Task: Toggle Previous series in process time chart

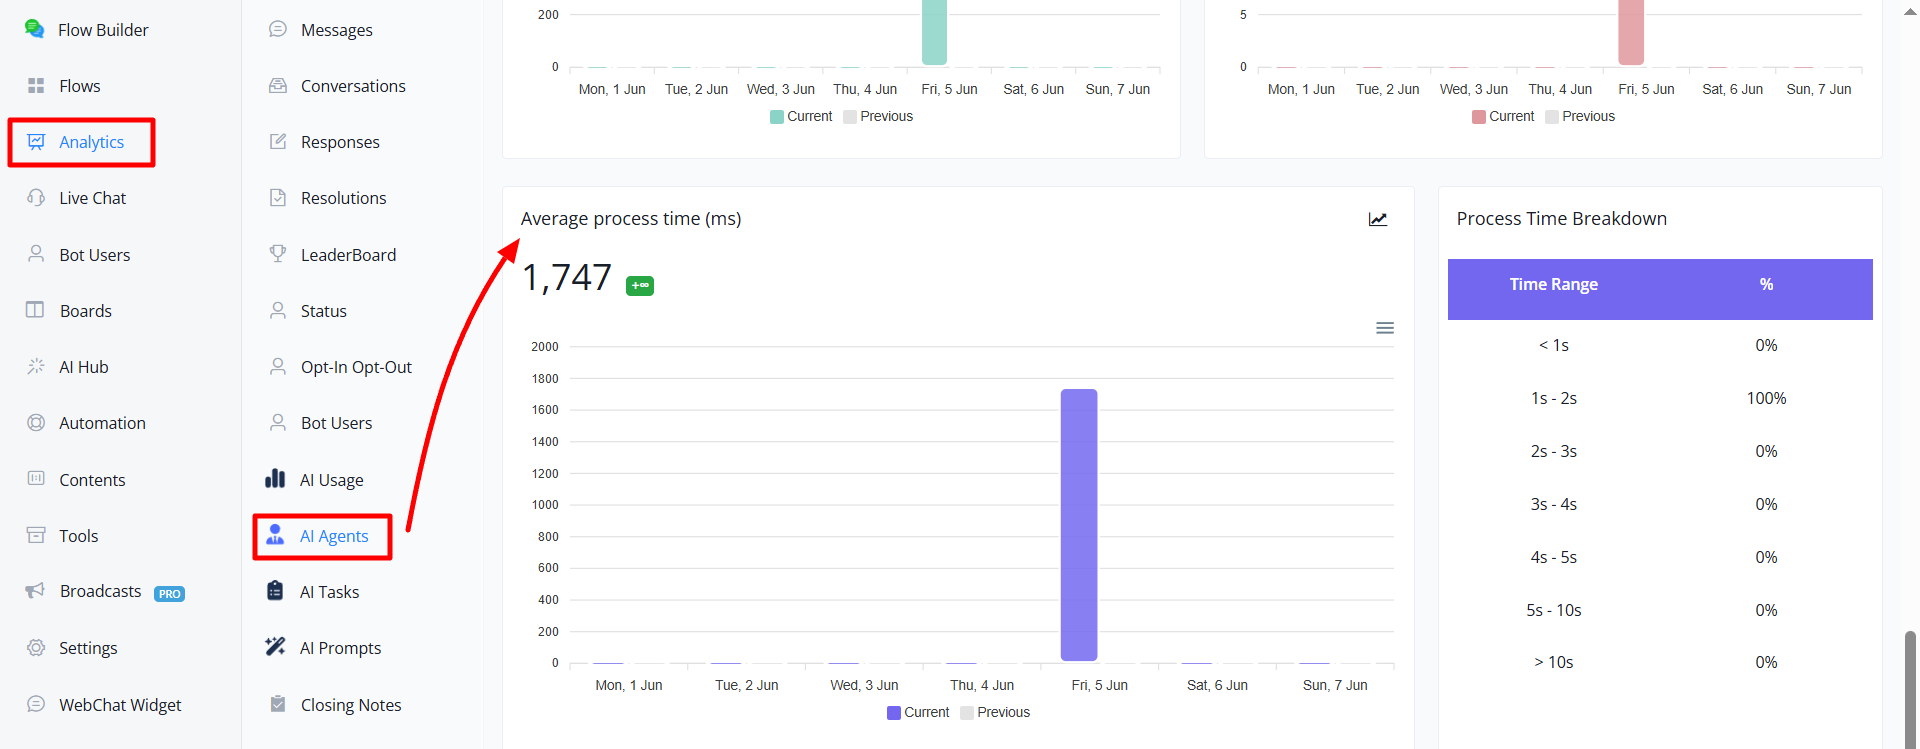Action: (x=995, y=712)
